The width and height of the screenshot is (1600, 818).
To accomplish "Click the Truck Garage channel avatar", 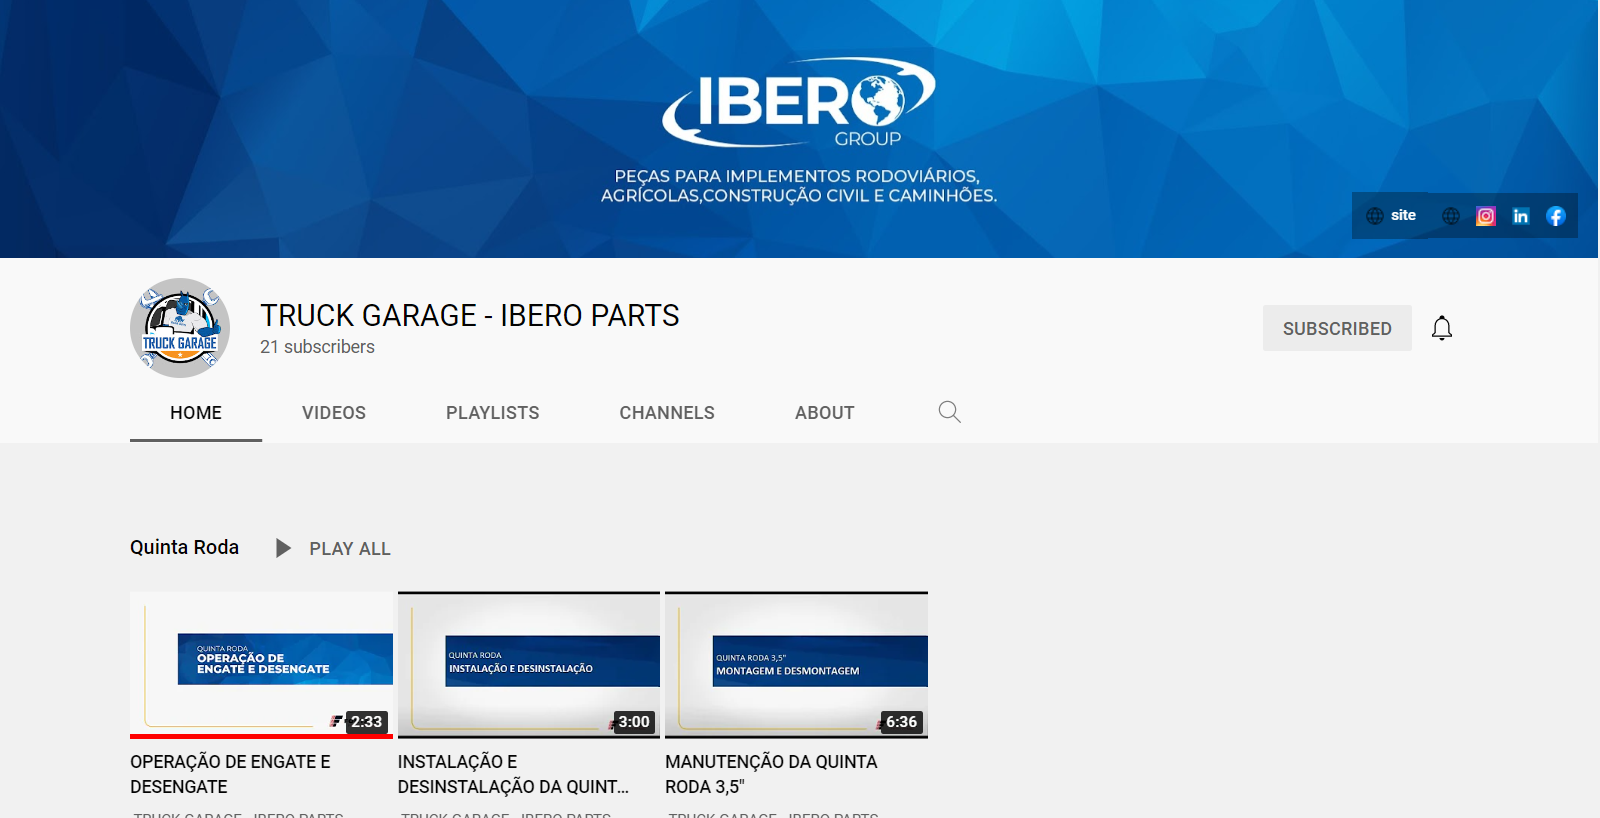I will click(180, 328).
